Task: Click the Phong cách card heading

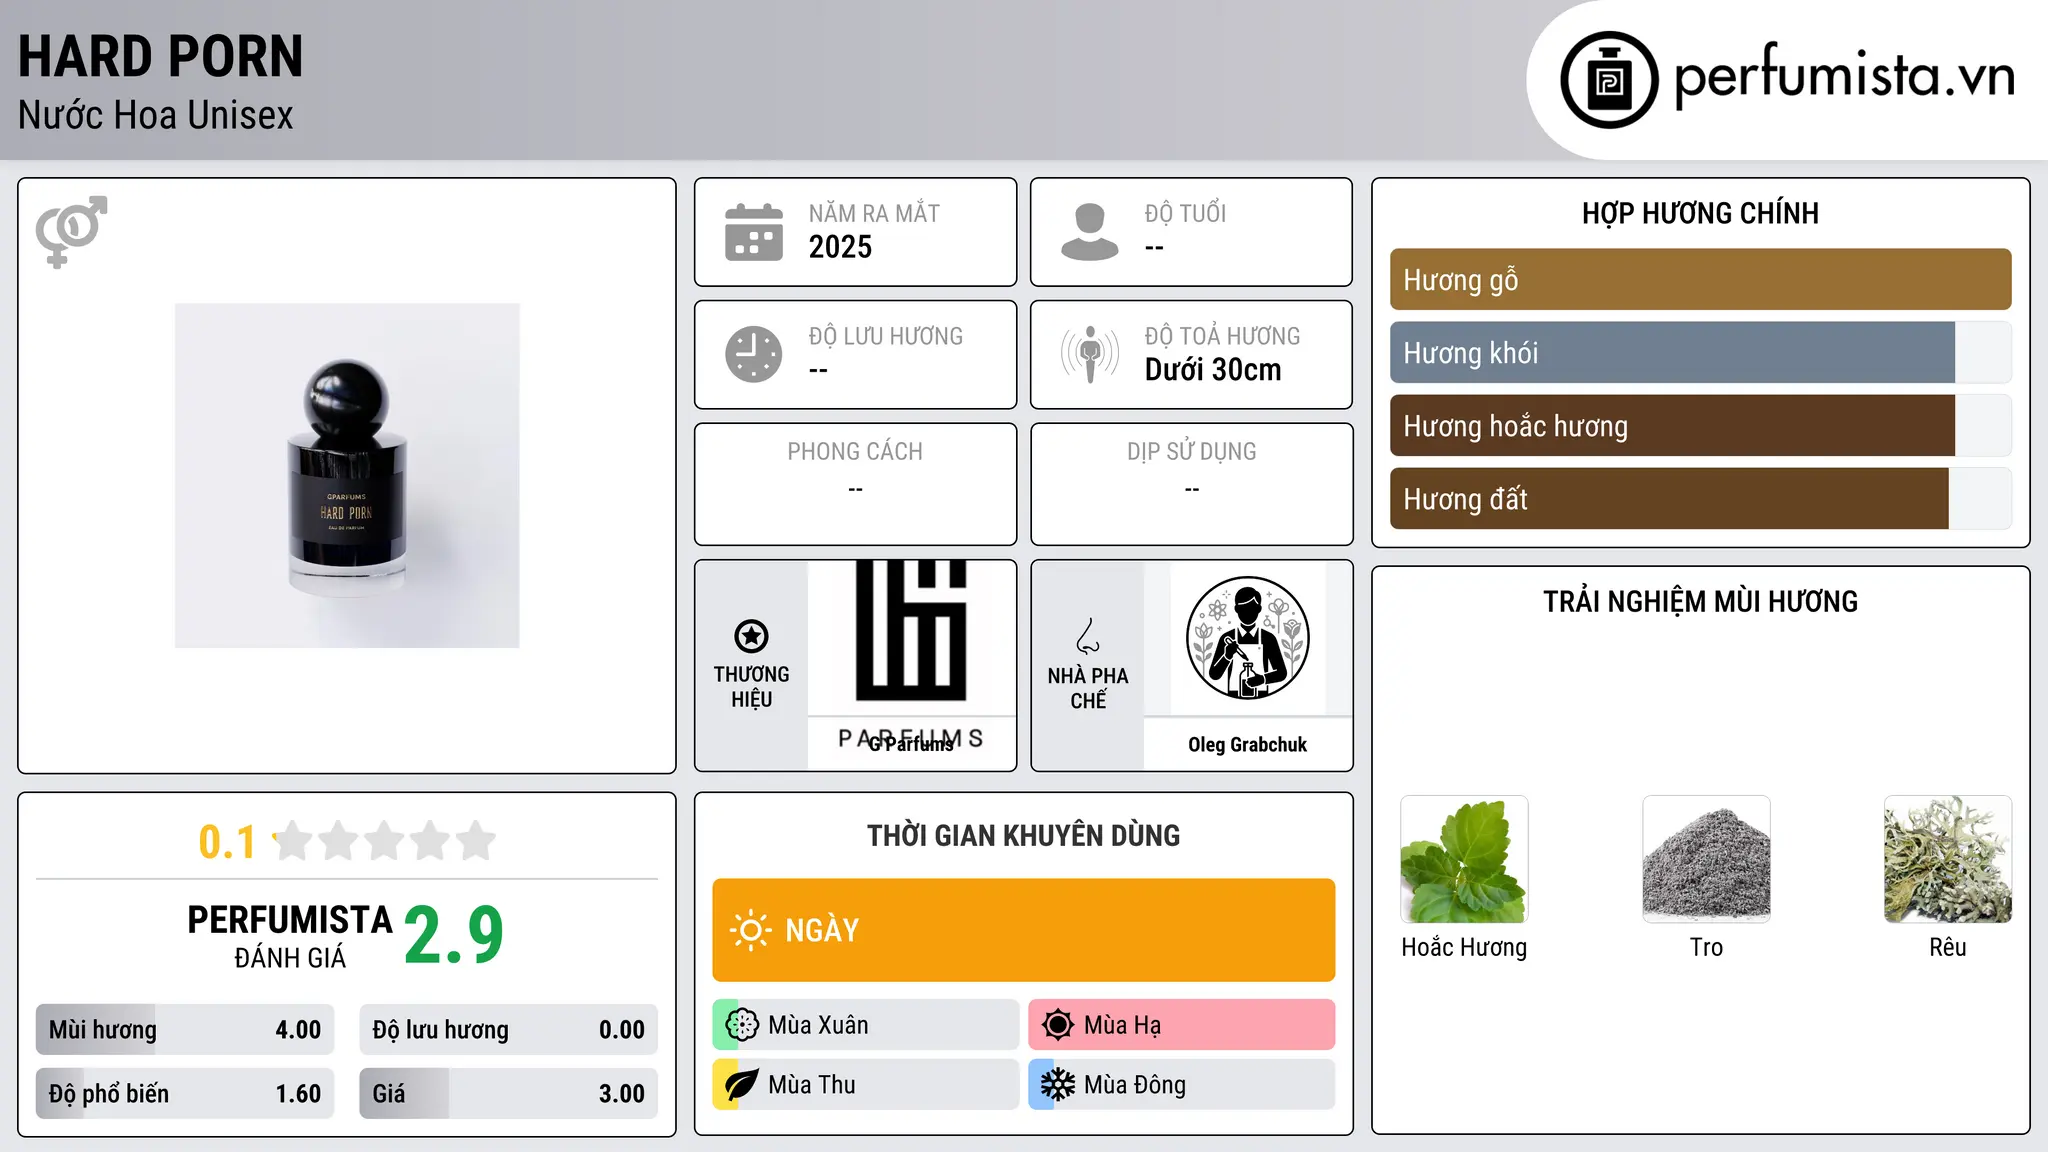Action: [x=855, y=452]
